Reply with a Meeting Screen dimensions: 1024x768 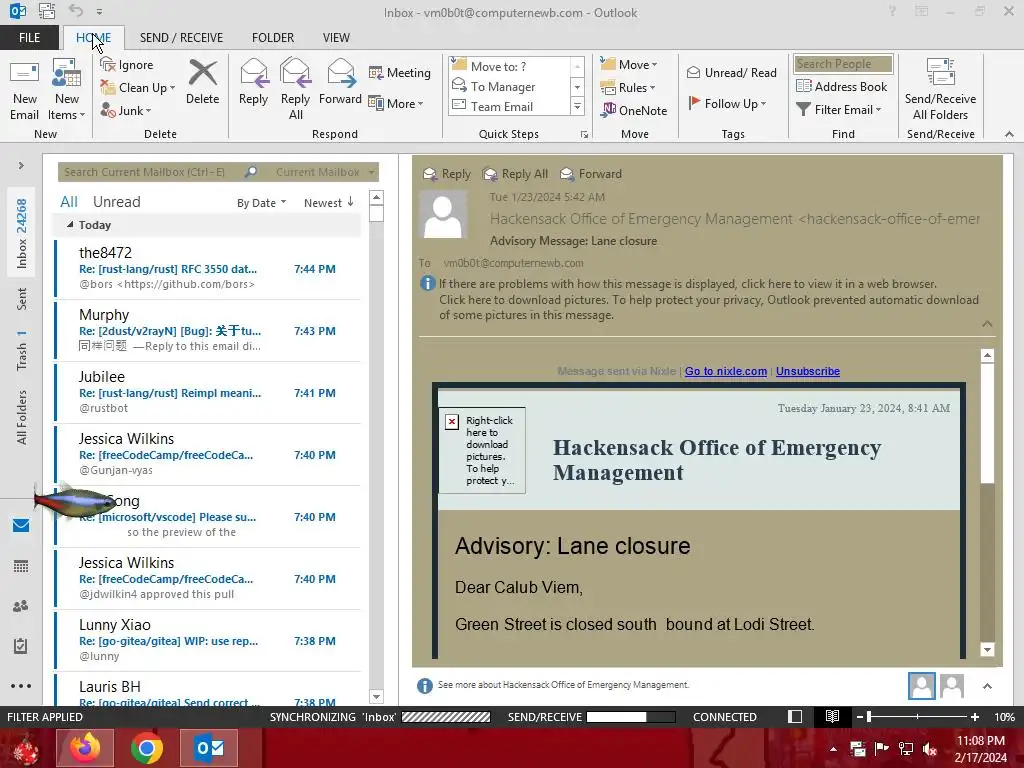click(400, 72)
